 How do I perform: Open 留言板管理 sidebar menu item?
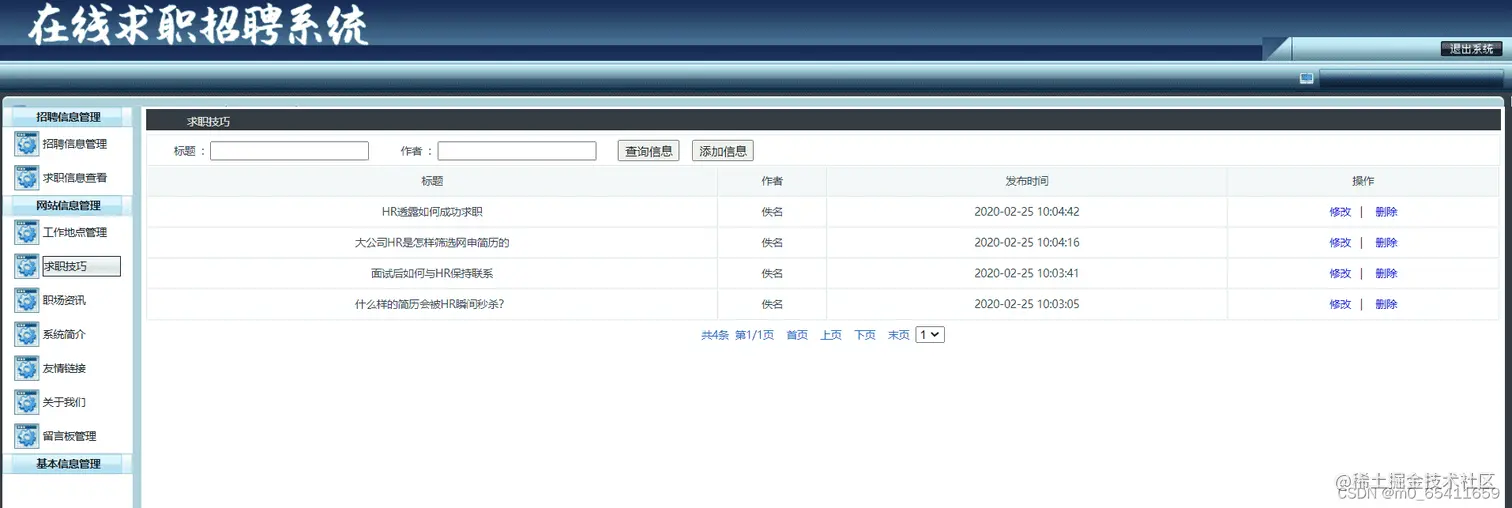click(70, 437)
